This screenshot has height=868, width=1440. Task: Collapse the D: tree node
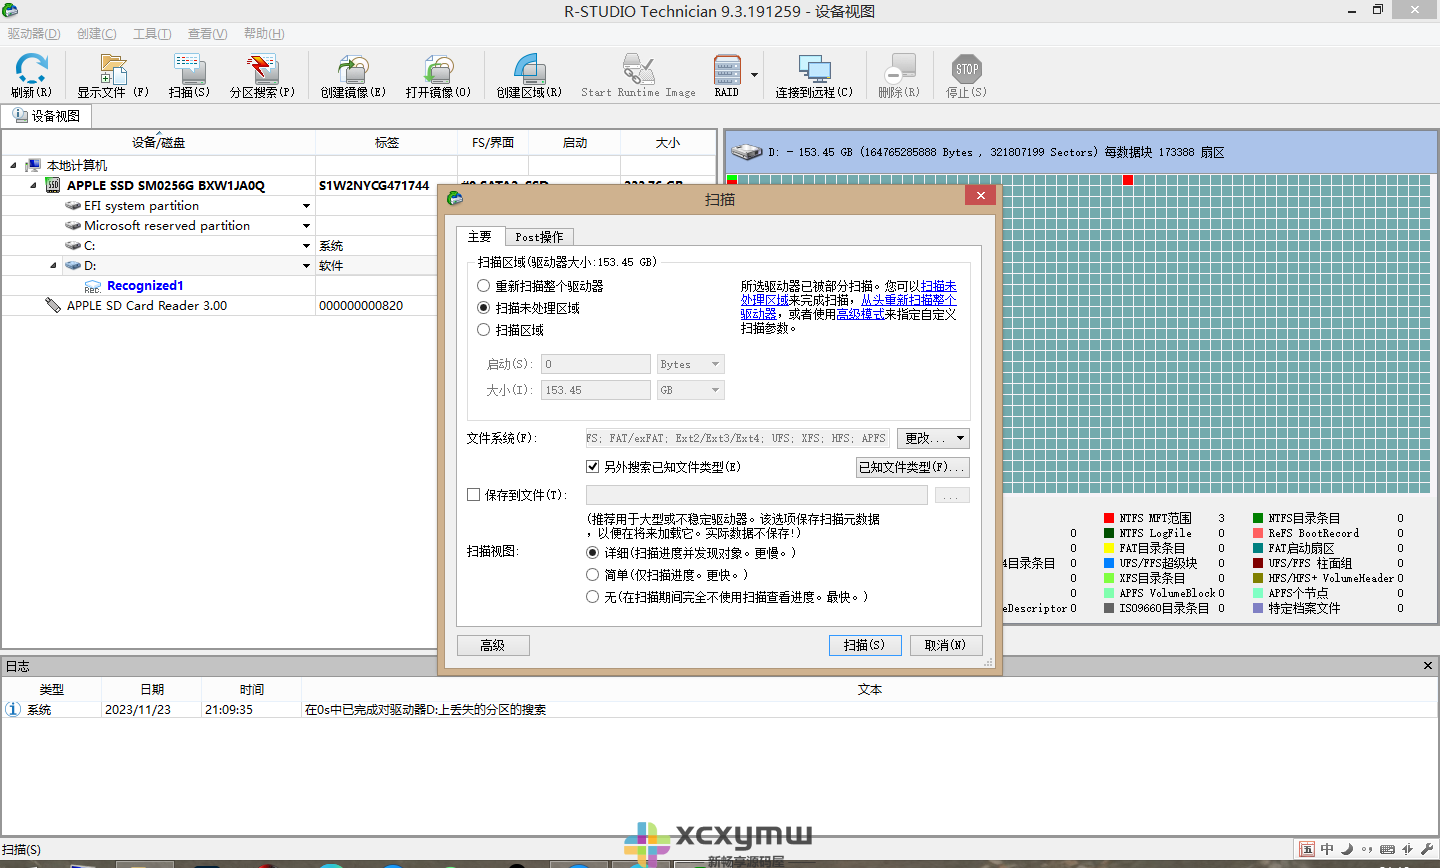click(53, 265)
